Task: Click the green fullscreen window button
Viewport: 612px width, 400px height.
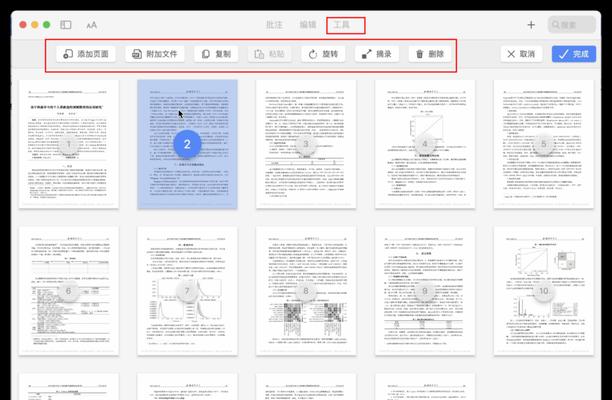Action: (46, 25)
